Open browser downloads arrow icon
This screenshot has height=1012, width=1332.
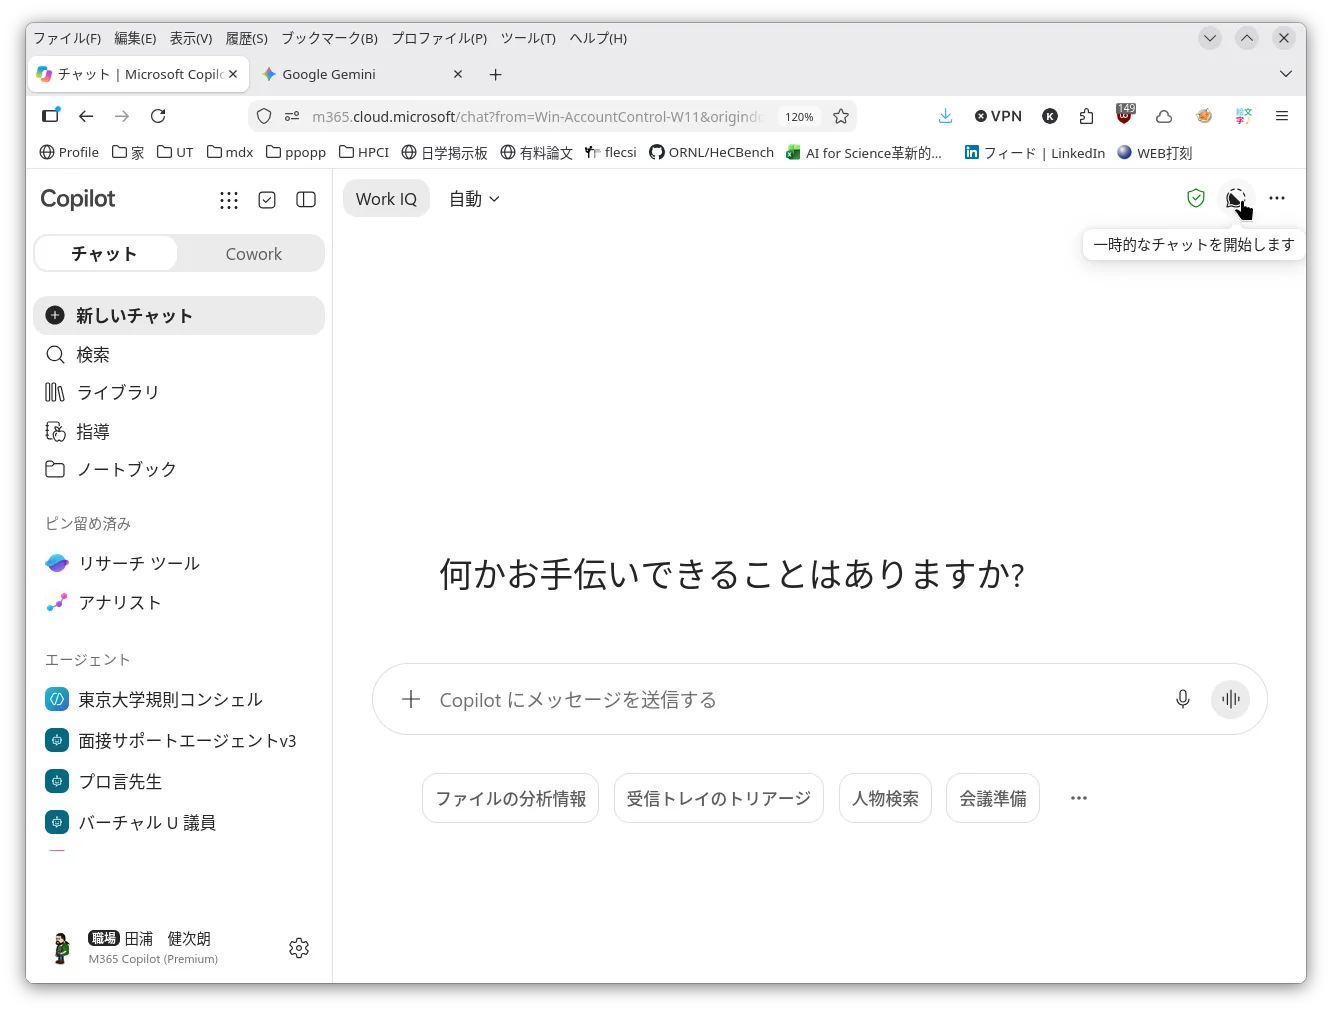(945, 116)
